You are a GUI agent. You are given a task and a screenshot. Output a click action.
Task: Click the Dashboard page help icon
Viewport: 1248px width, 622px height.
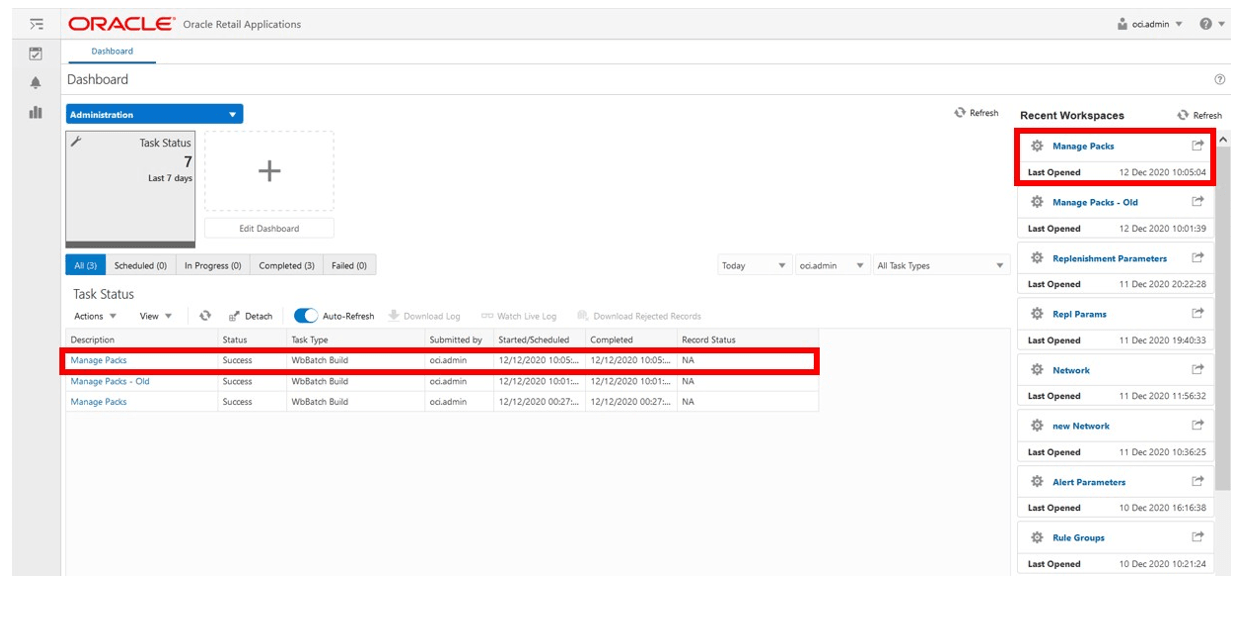[1220, 79]
